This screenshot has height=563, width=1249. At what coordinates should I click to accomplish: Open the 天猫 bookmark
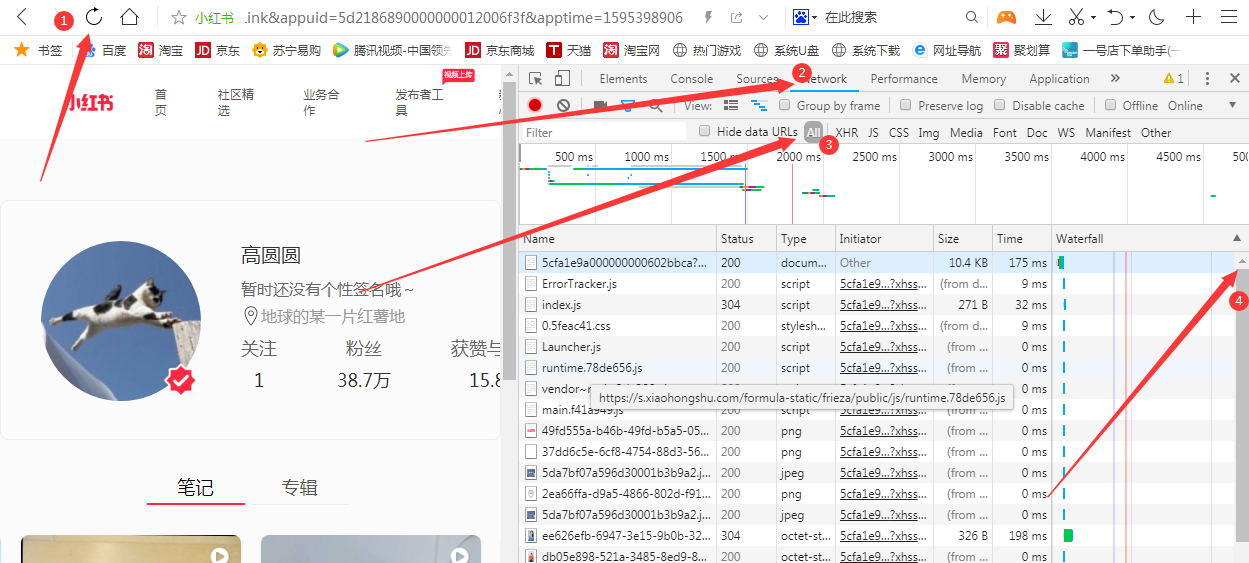pyautogui.click(x=569, y=50)
